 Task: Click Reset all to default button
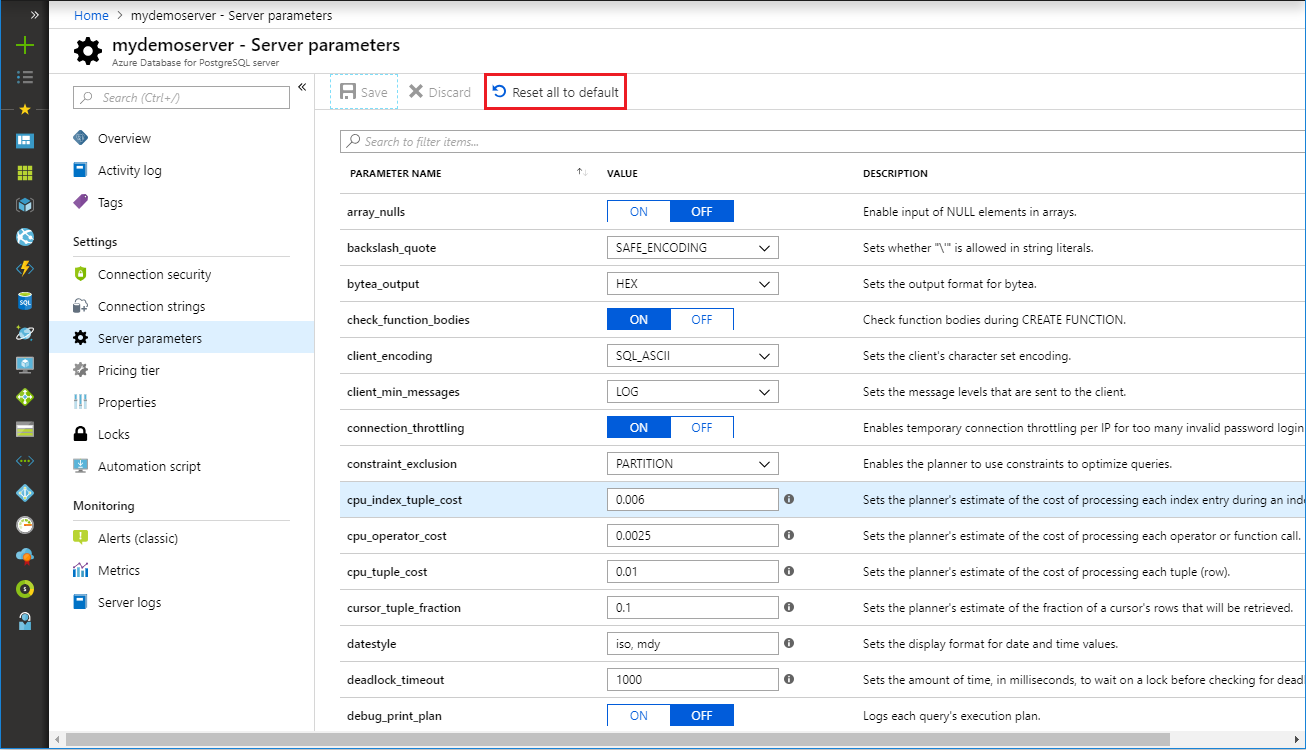556,92
